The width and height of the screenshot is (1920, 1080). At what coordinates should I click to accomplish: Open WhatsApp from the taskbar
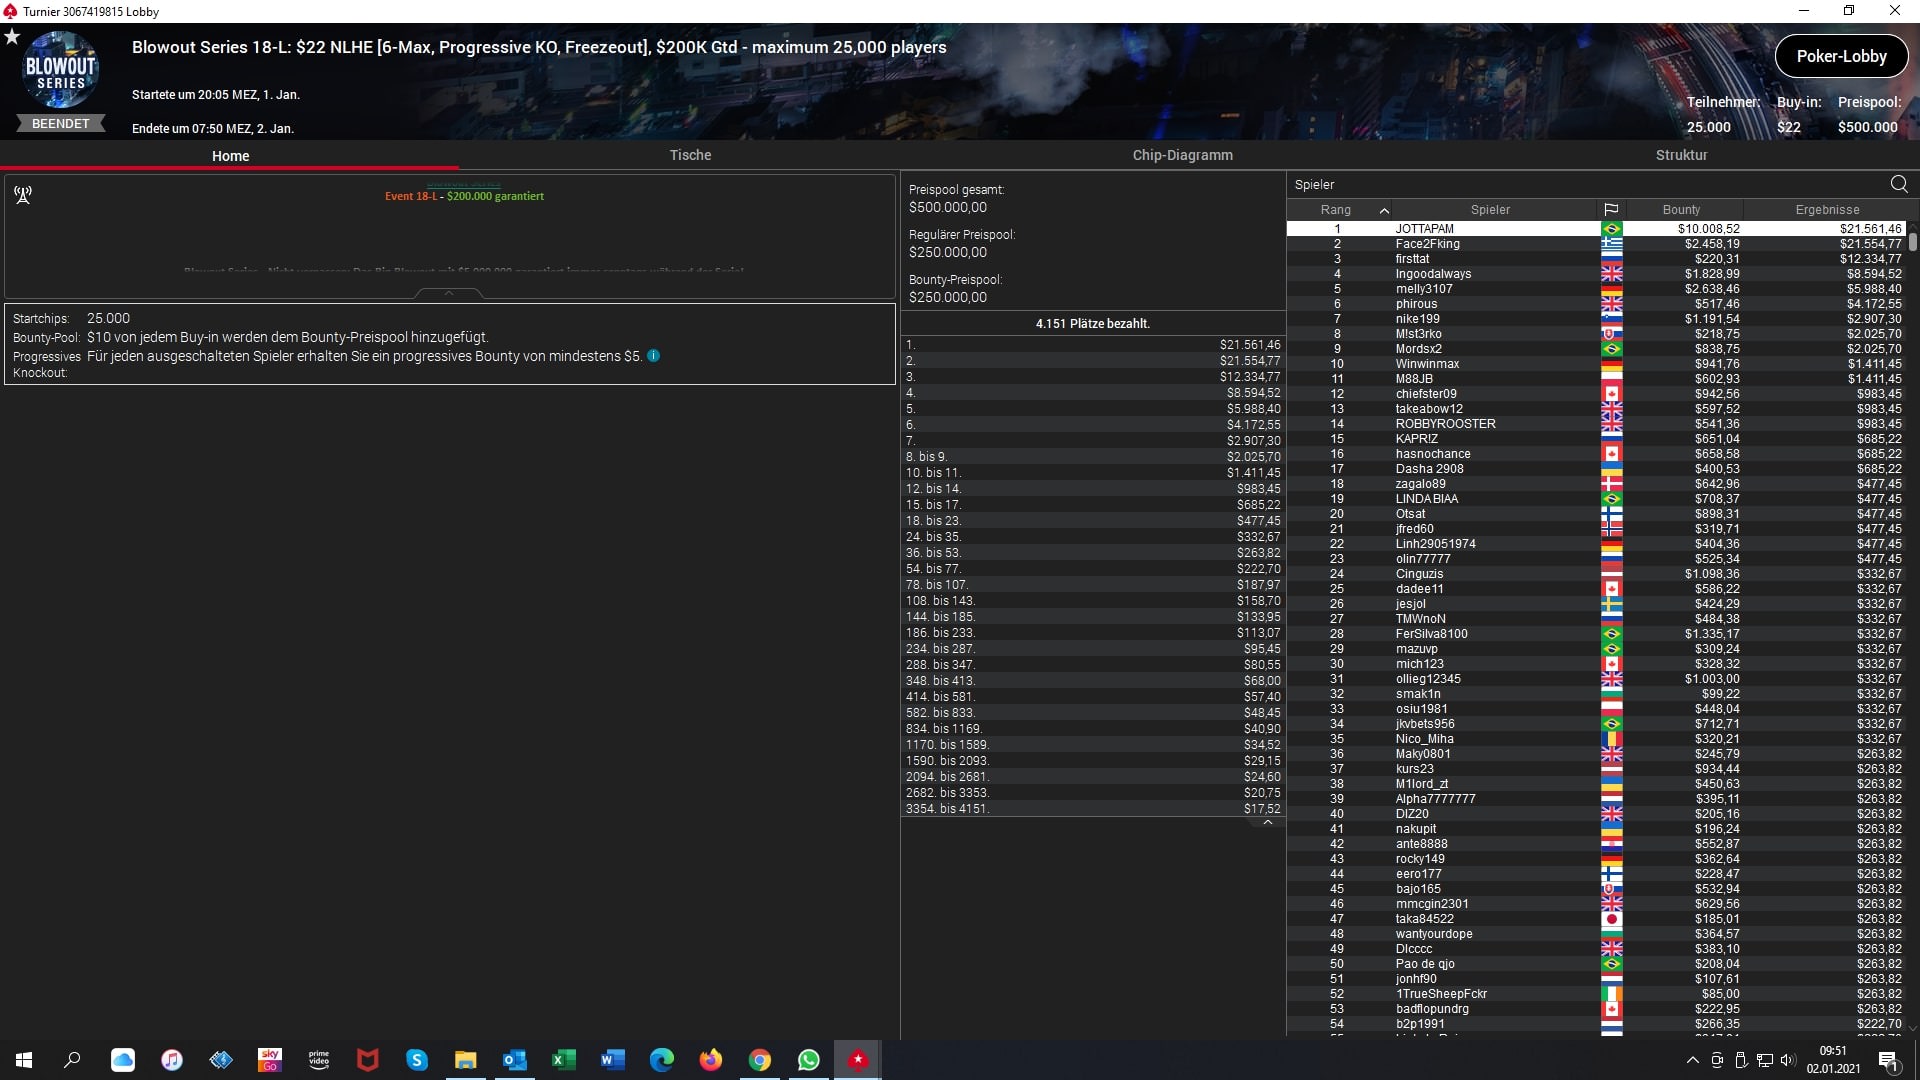point(808,1060)
